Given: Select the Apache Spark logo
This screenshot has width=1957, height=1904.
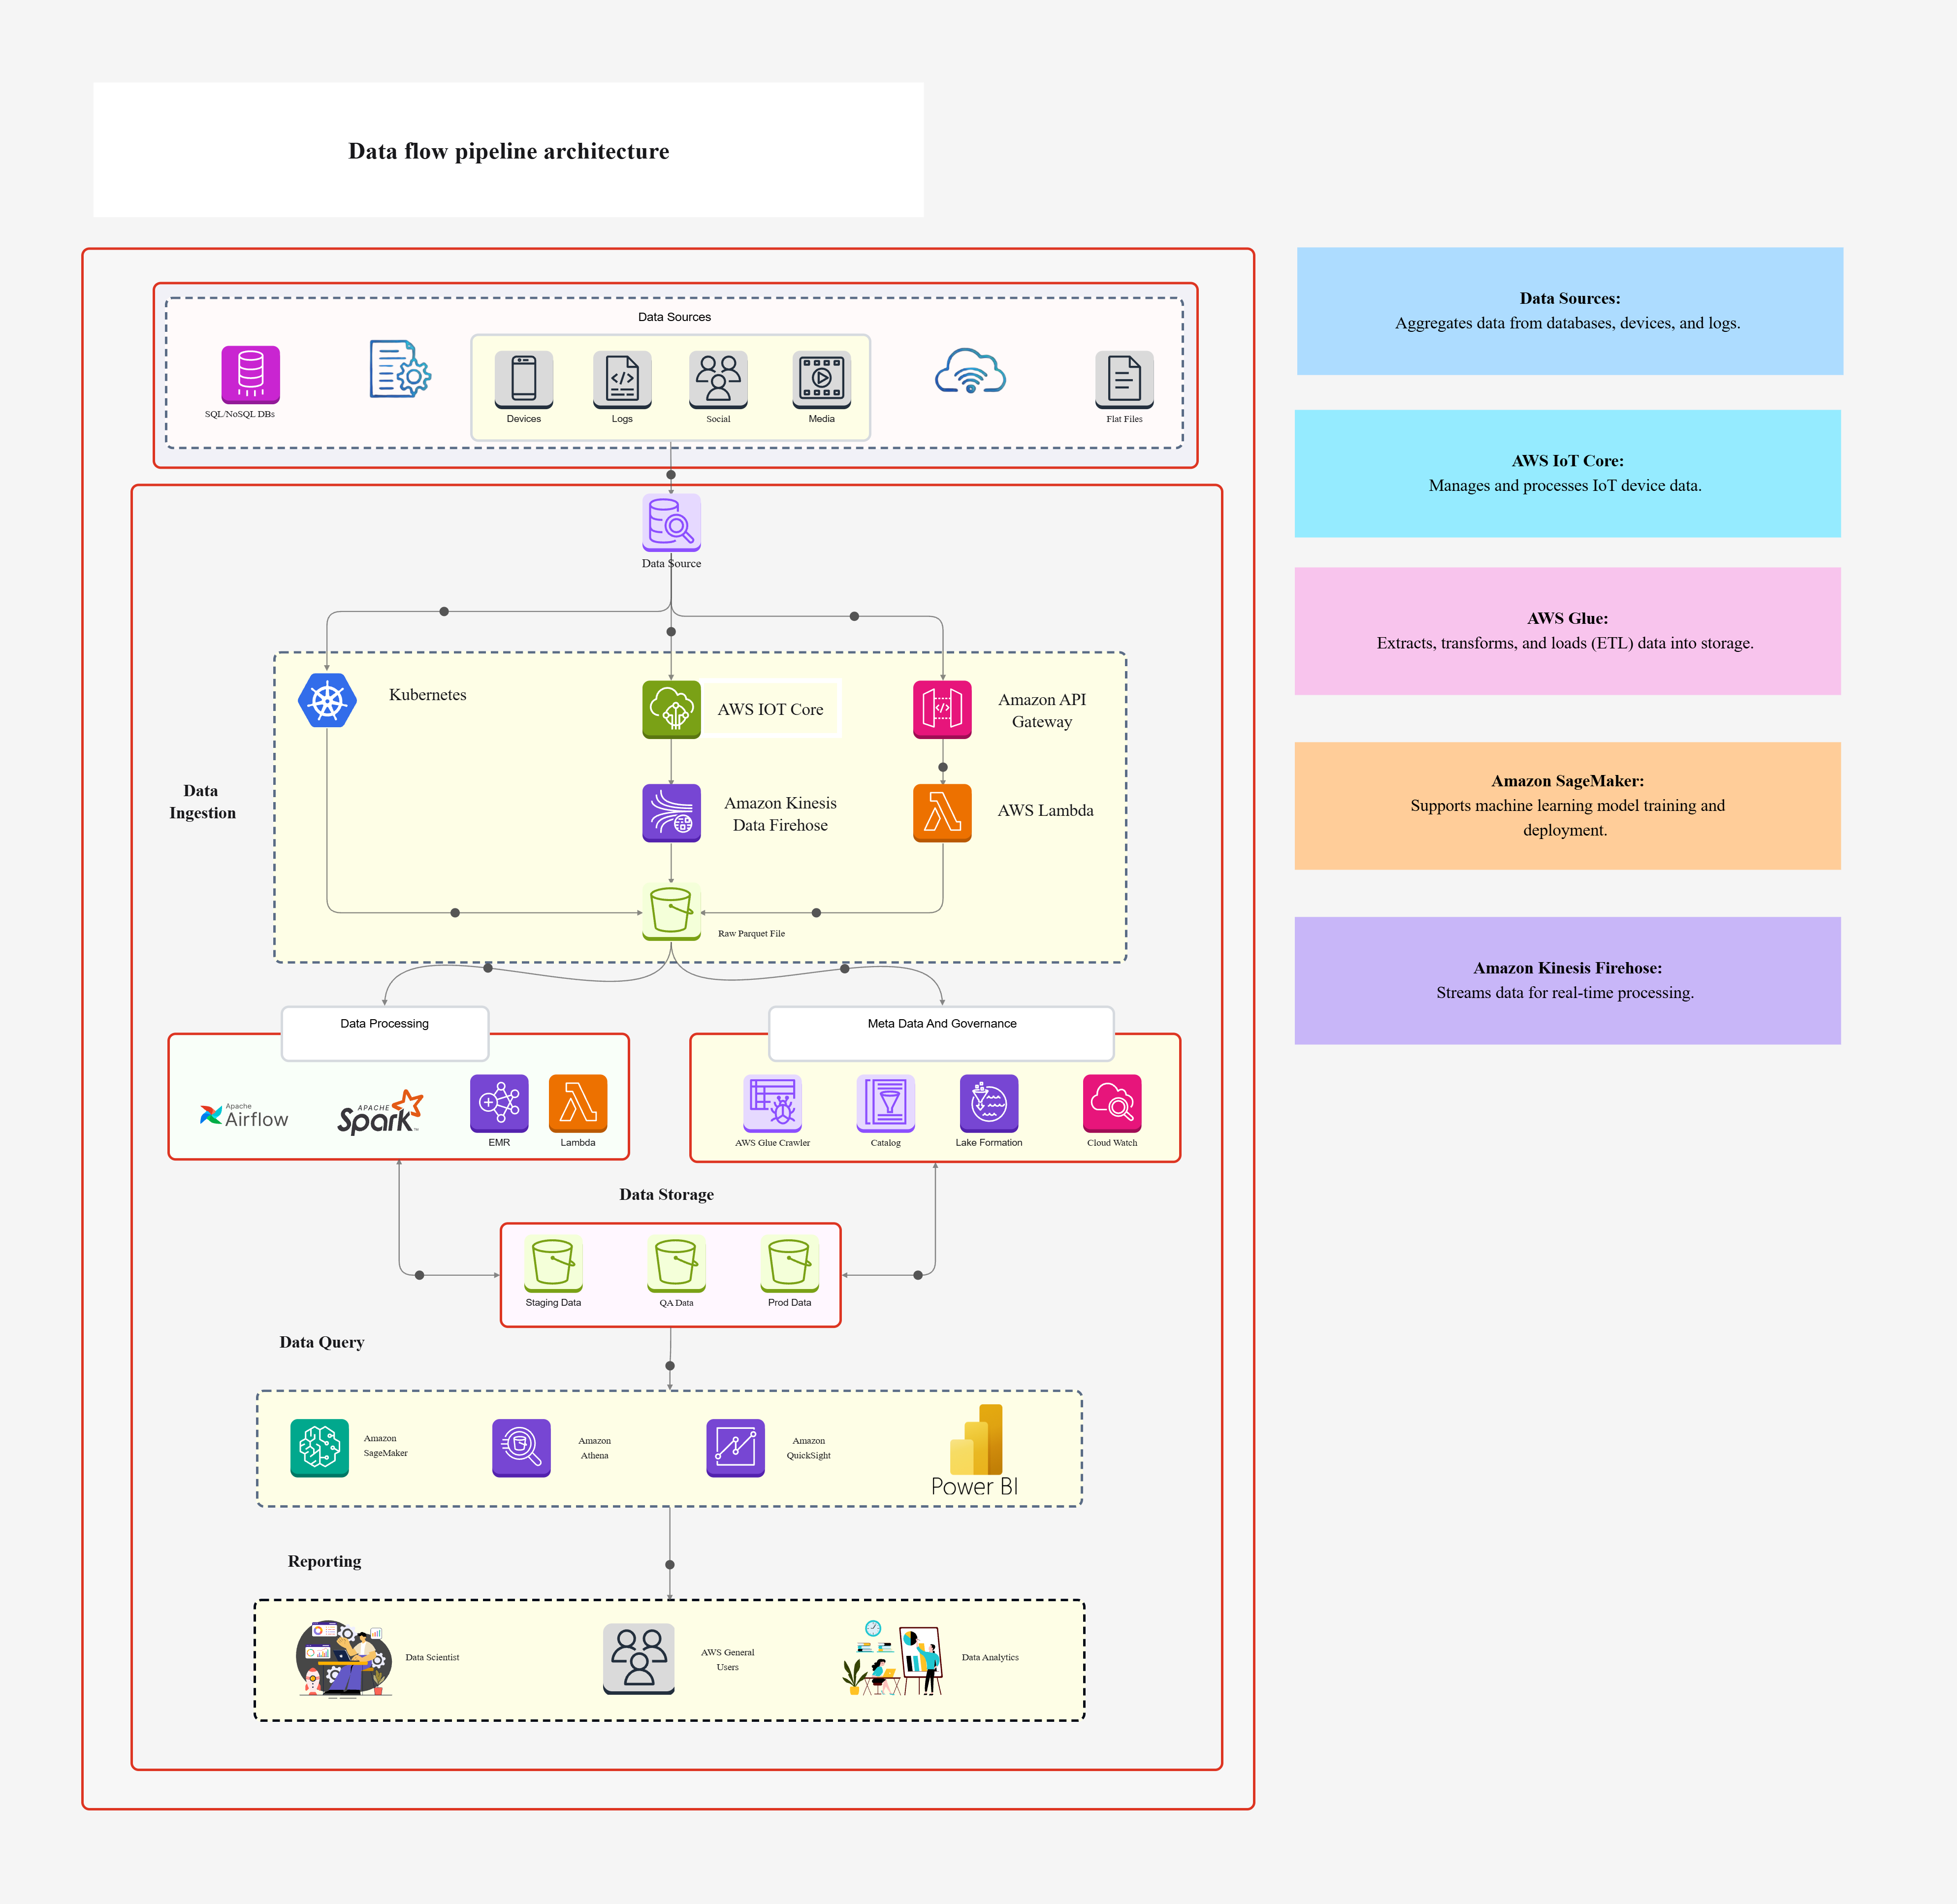Looking at the screenshot, I should point(380,1112).
